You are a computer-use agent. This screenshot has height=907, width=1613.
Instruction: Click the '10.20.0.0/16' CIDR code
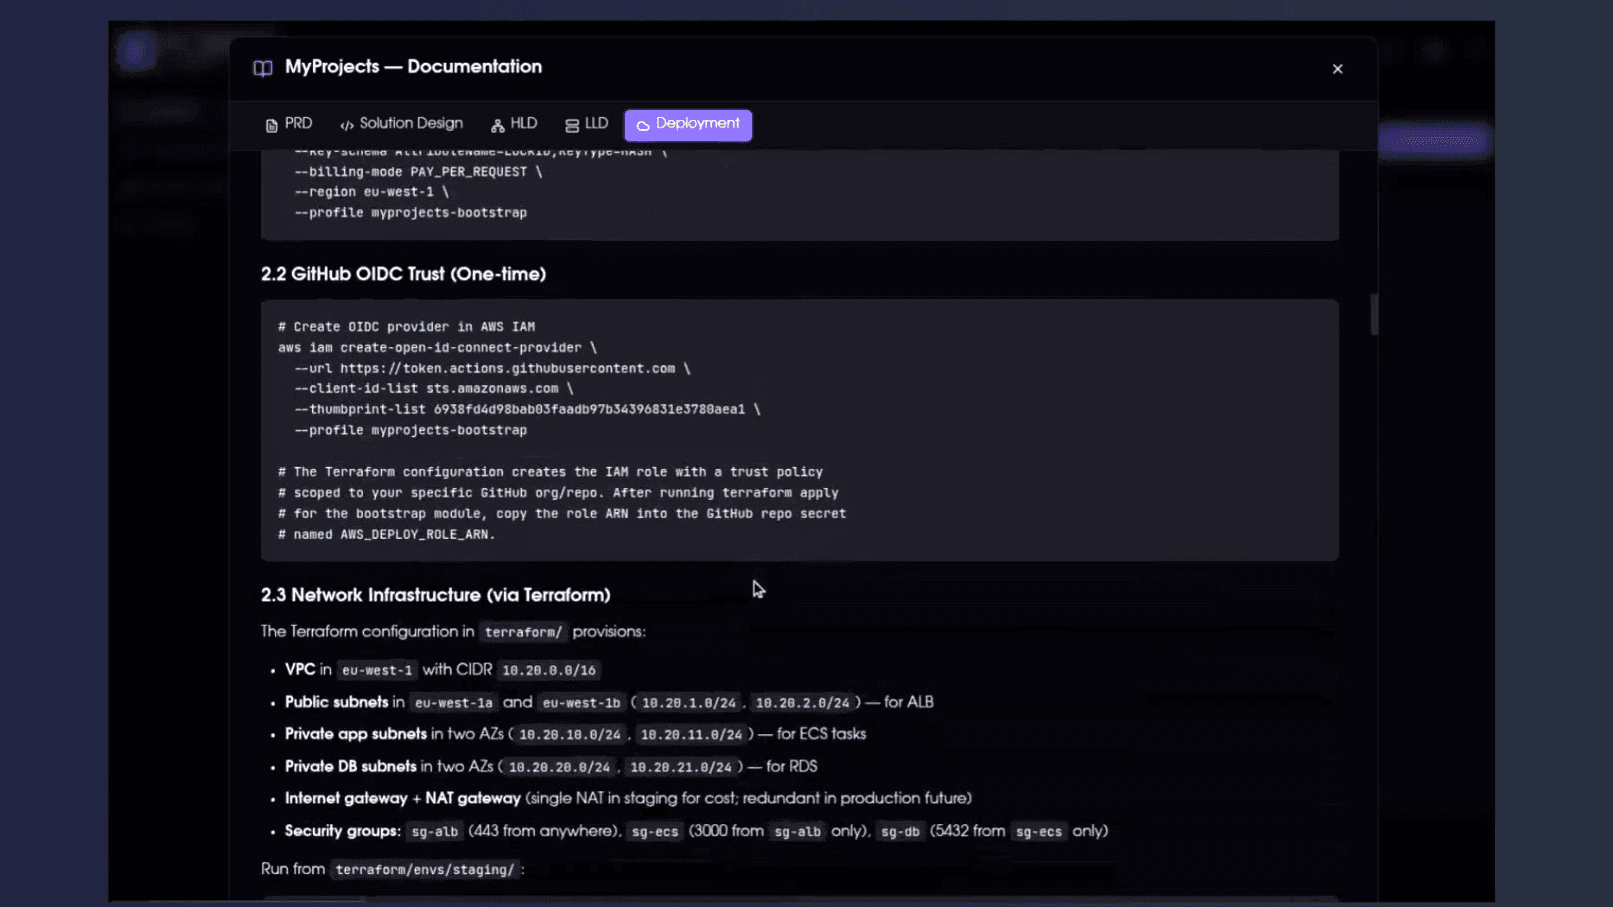point(549,670)
